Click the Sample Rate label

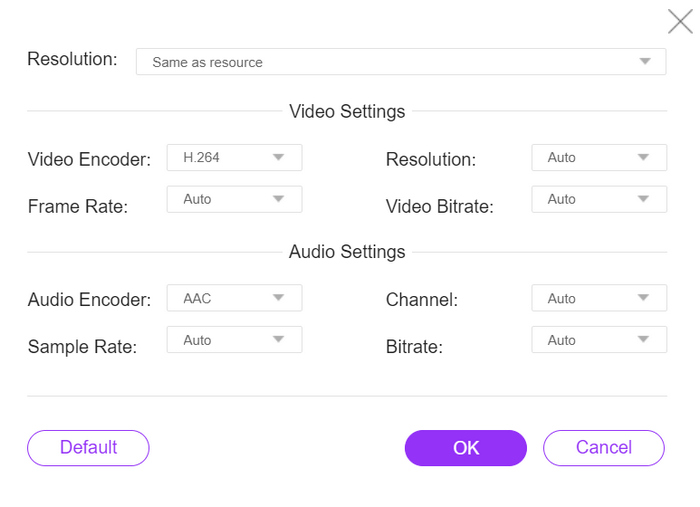(x=82, y=347)
